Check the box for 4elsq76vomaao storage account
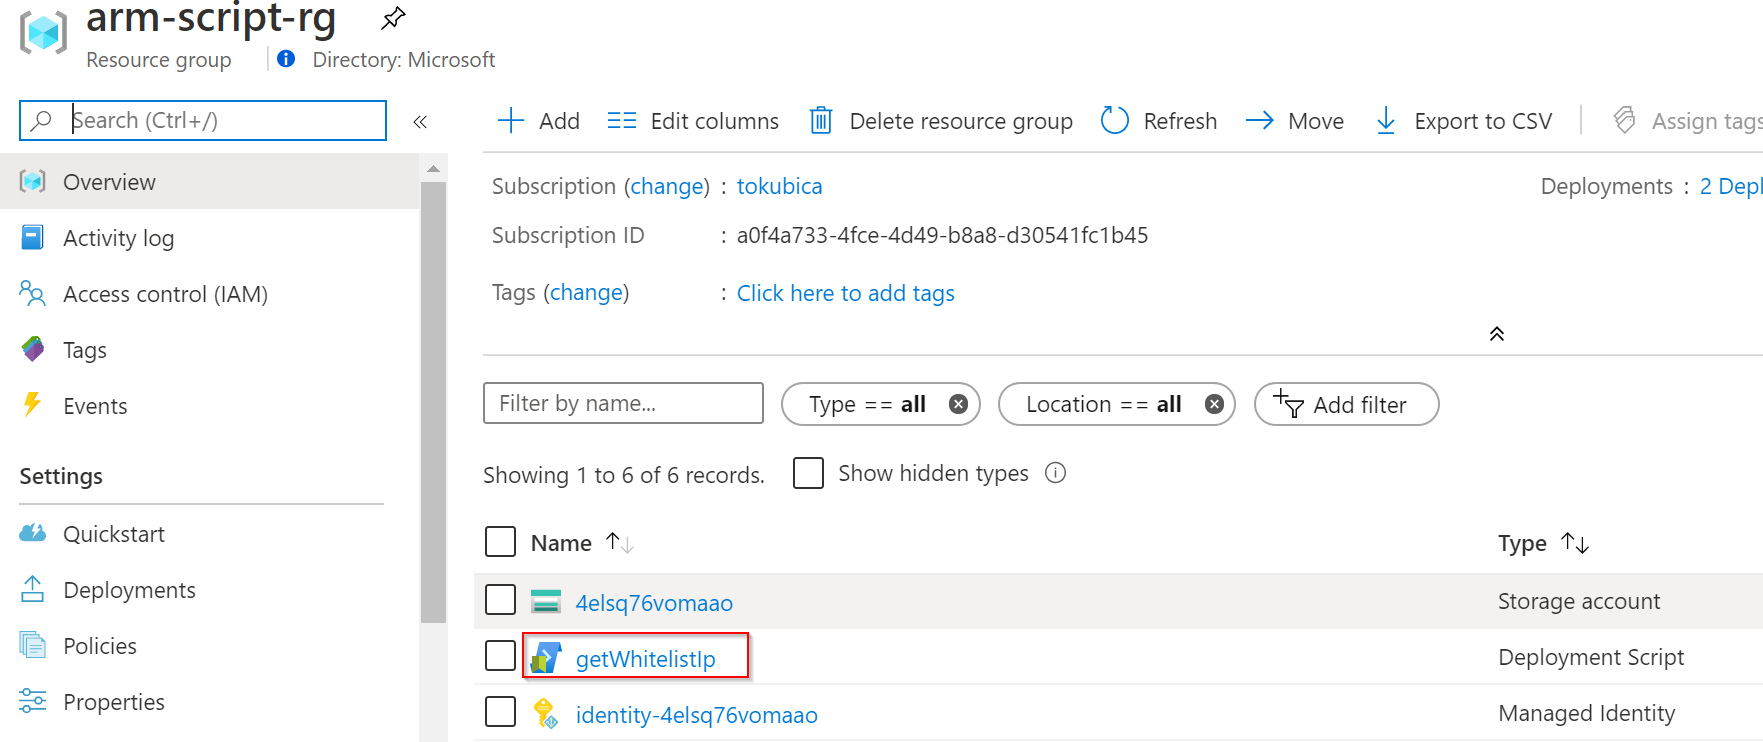The image size is (1763, 742). coord(500,601)
